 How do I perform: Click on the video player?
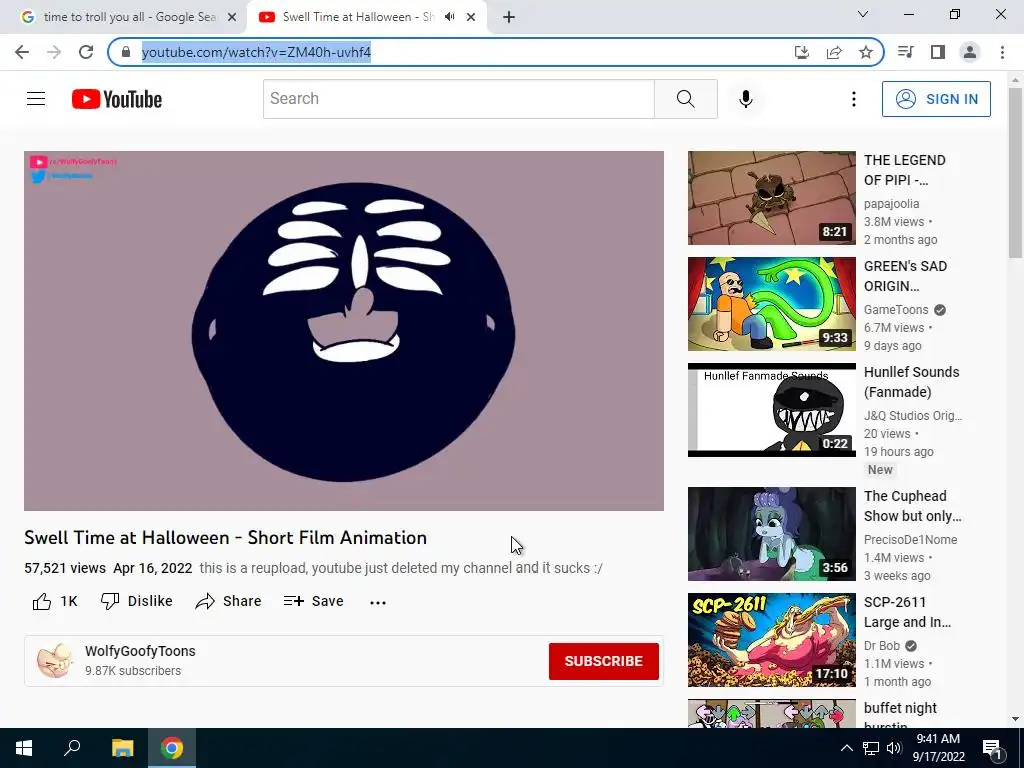tap(344, 330)
